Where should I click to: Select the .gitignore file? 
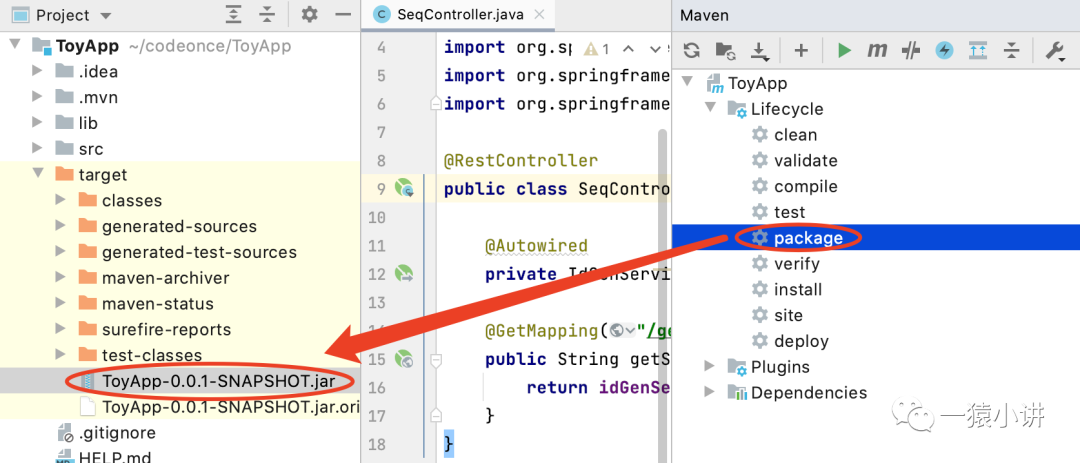(117, 433)
